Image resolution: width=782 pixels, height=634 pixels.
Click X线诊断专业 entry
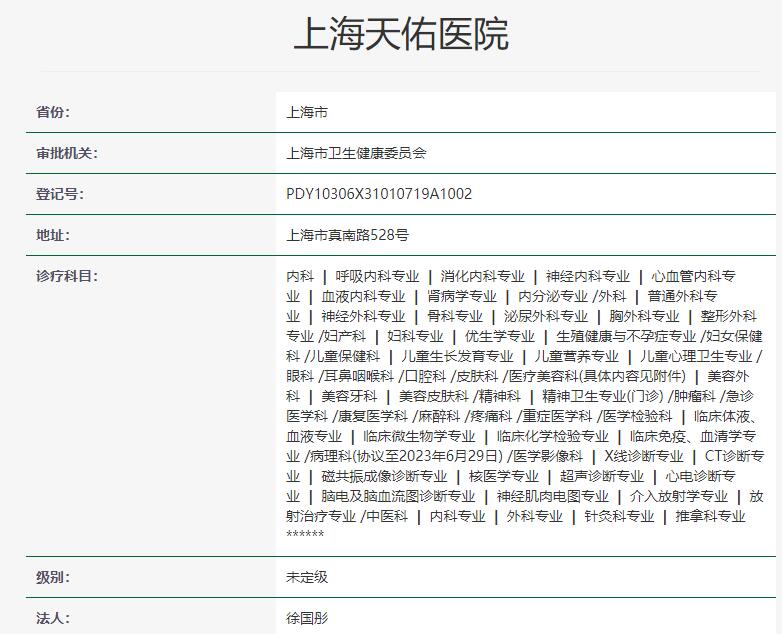click(x=644, y=456)
